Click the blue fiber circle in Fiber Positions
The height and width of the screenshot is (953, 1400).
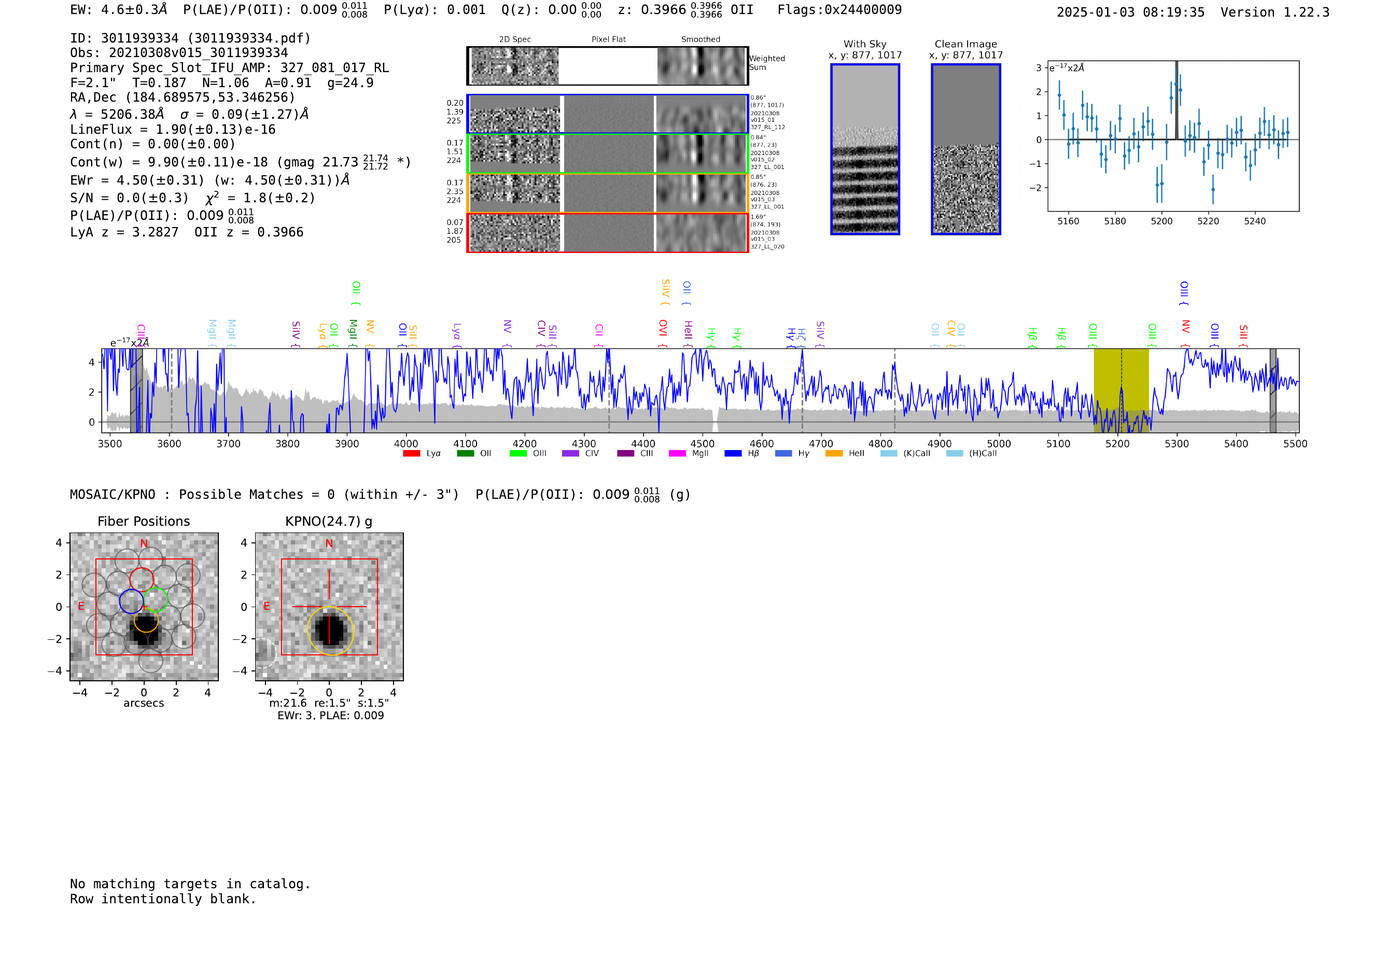point(131,601)
